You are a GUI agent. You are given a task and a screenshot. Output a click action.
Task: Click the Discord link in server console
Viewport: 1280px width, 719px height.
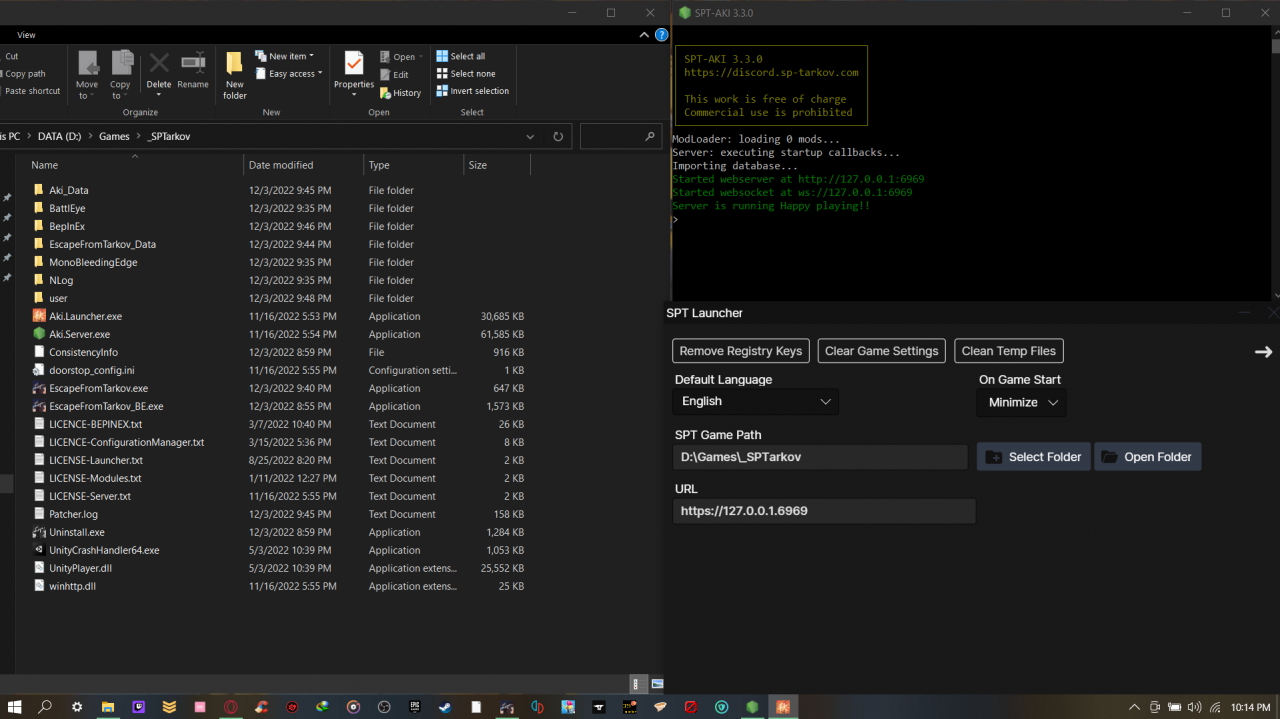(x=771, y=73)
